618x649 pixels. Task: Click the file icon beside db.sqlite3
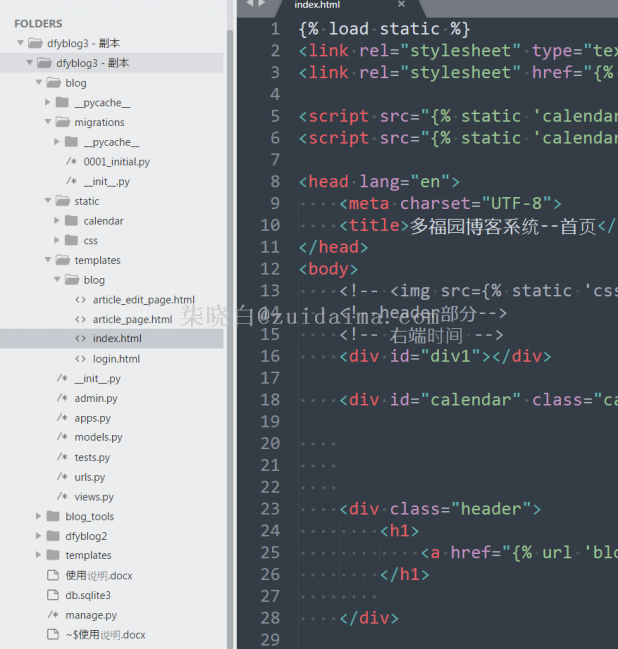click(53, 595)
